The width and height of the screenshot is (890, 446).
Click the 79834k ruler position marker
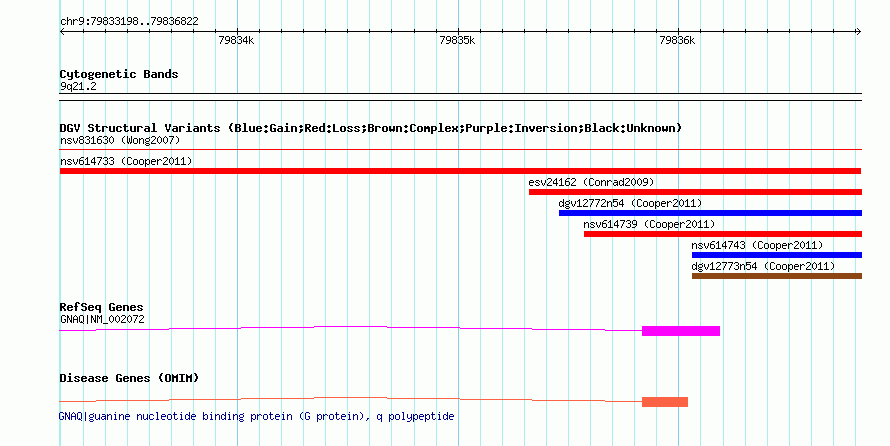237,40
